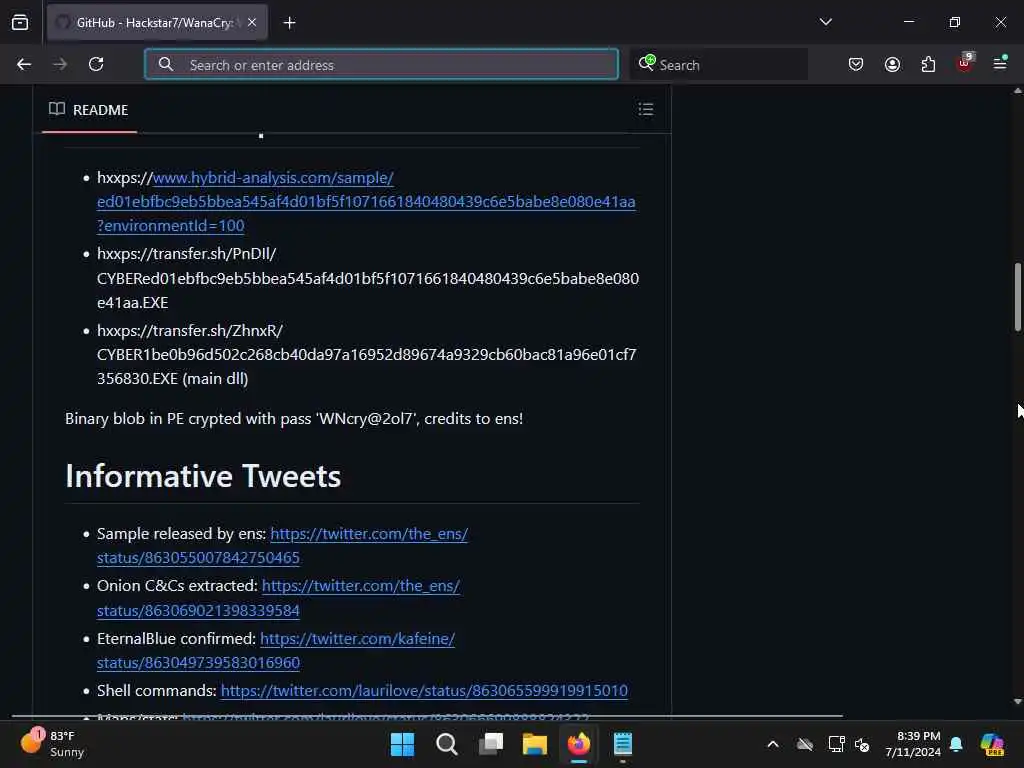The image size is (1024, 768).
Task: Open the Firefox View icon
Action: (x=20, y=22)
